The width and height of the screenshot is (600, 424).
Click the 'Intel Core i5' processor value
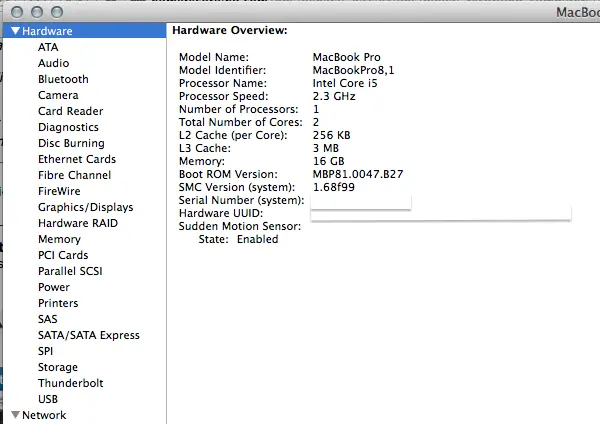tap(345, 83)
